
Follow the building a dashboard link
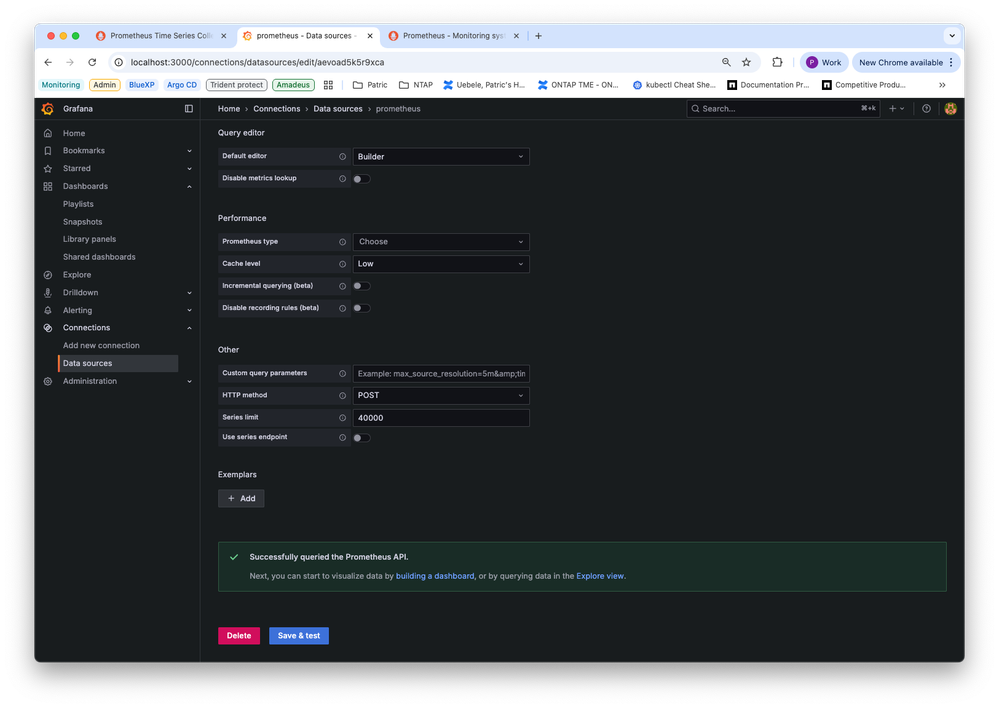click(x=435, y=576)
